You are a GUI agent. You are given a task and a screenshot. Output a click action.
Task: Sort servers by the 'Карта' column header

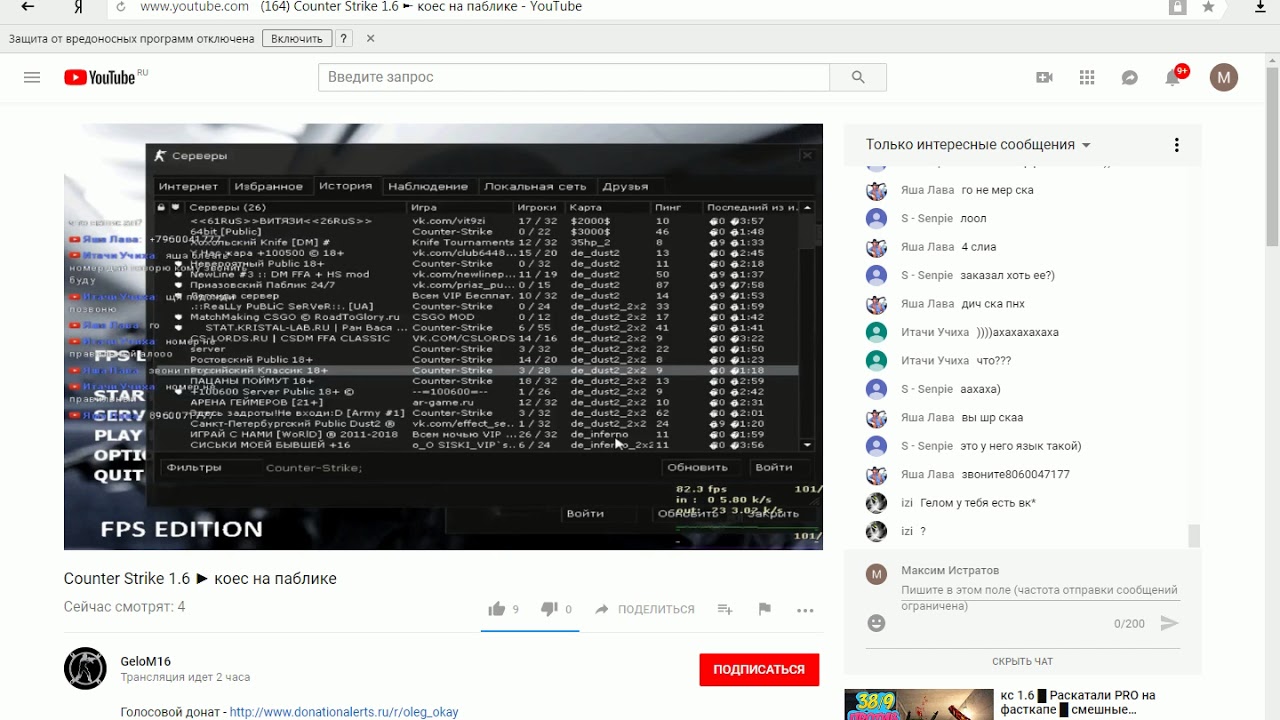pyautogui.click(x=608, y=207)
